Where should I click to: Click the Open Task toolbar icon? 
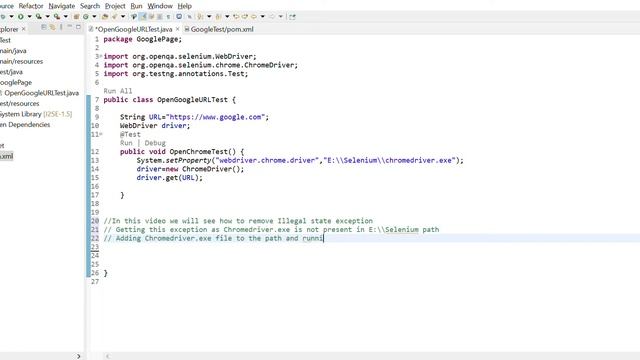(114, 17)
